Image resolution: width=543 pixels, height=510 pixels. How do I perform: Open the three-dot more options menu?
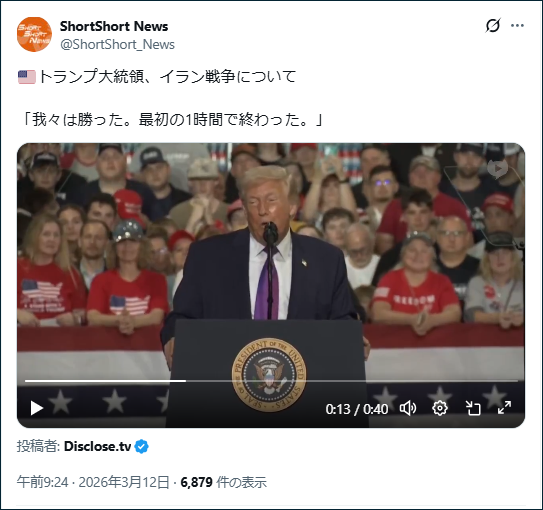click(517, 26)
